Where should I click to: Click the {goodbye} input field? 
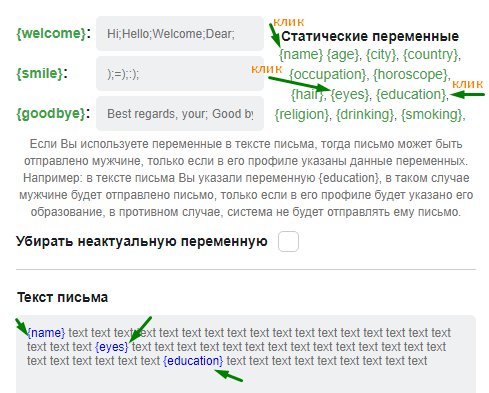180,114
